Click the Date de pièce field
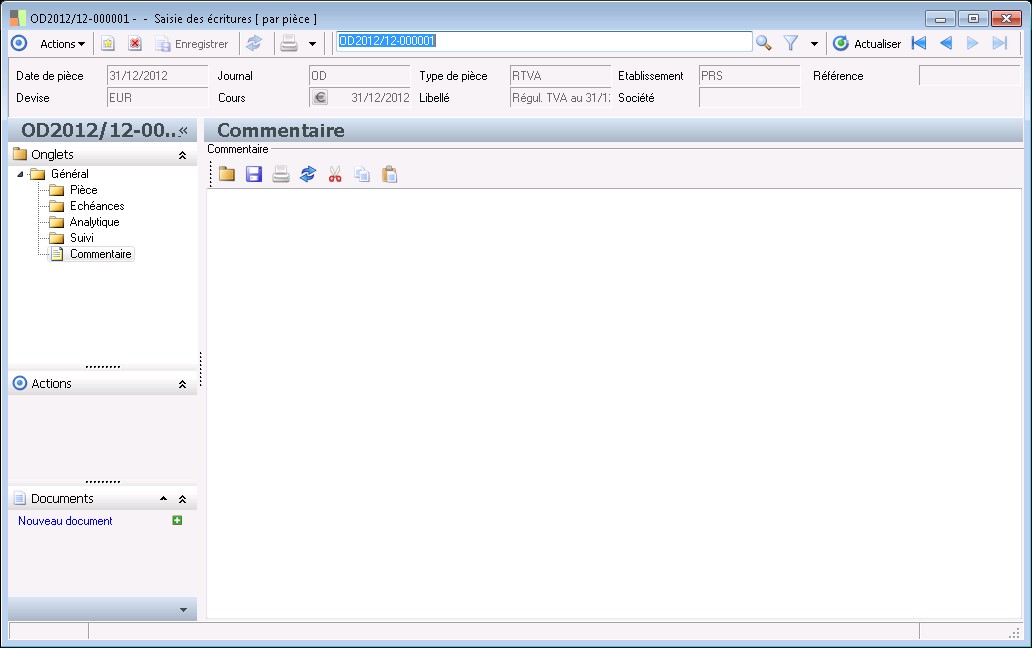Screen dimensions: 1032x648 coord(157,76)
